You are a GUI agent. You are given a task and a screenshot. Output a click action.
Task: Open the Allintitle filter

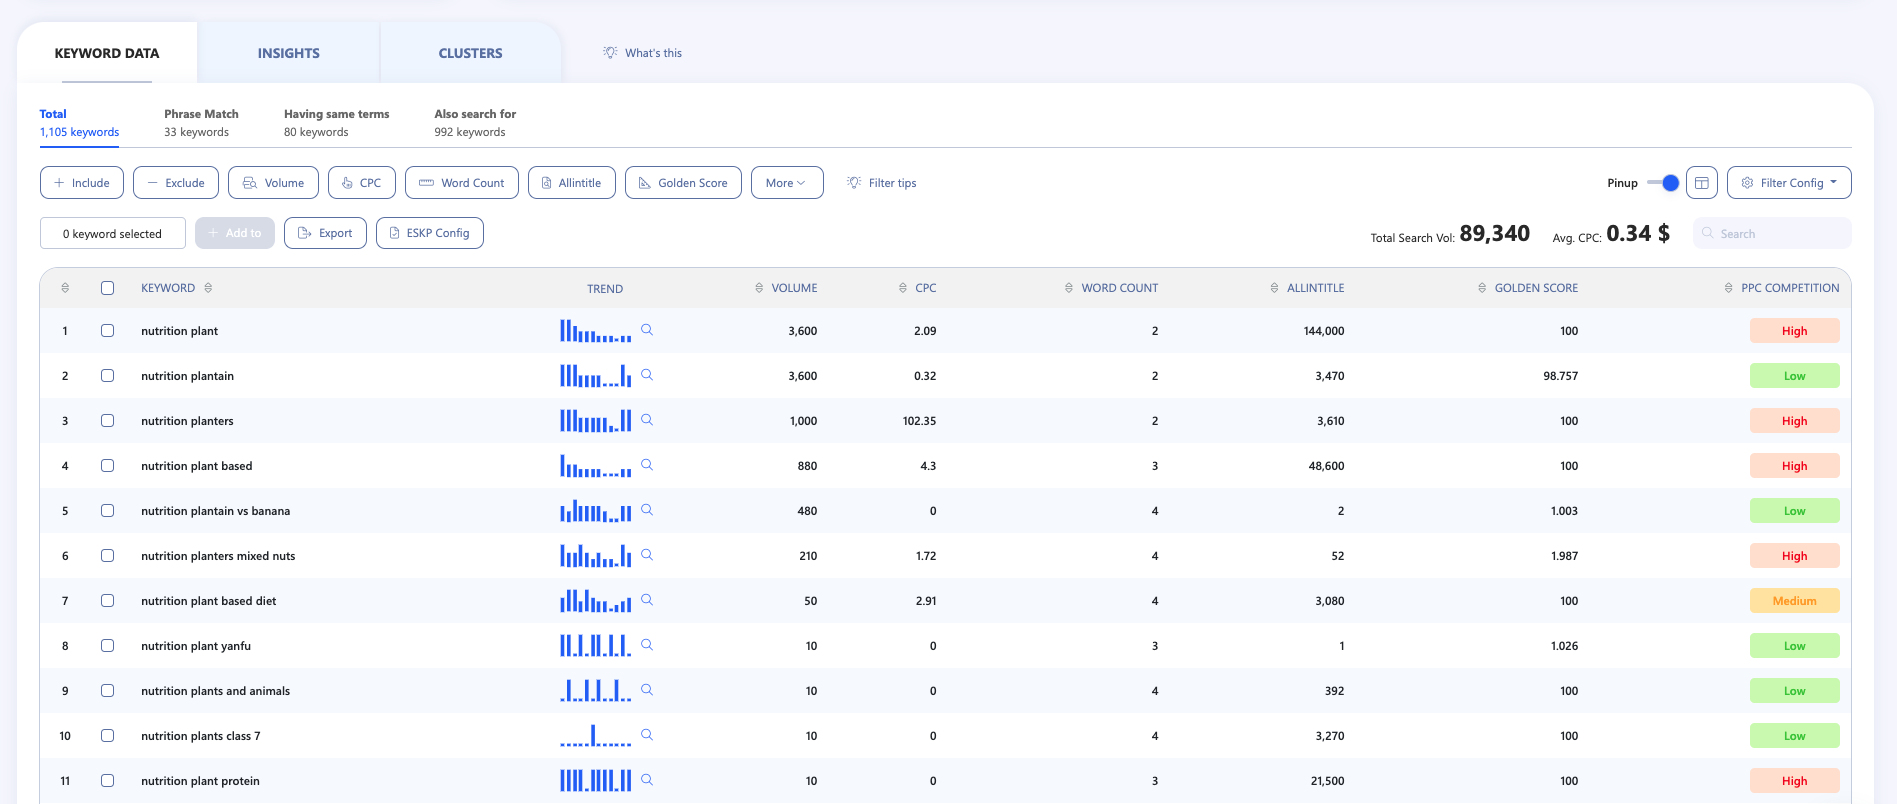(571, 183)
